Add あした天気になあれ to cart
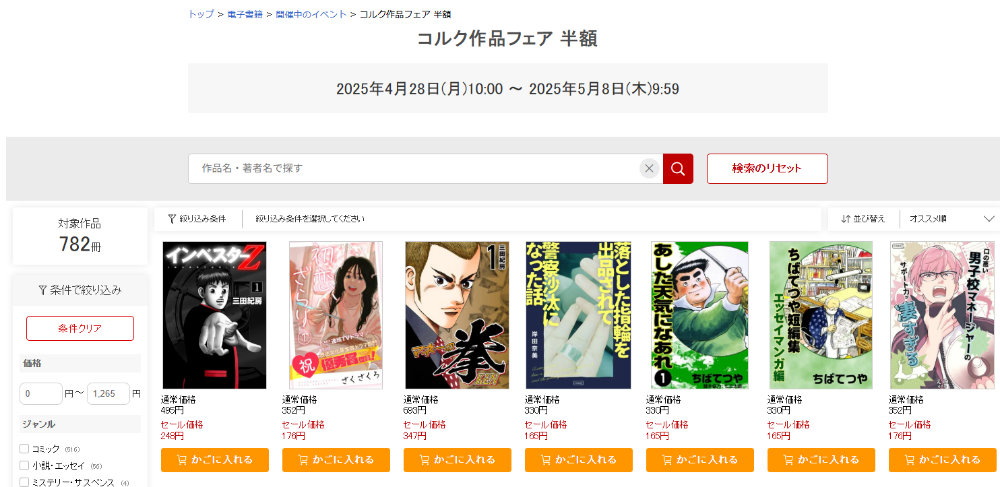This screenshot has height=487, width=1000. point(700,460)
